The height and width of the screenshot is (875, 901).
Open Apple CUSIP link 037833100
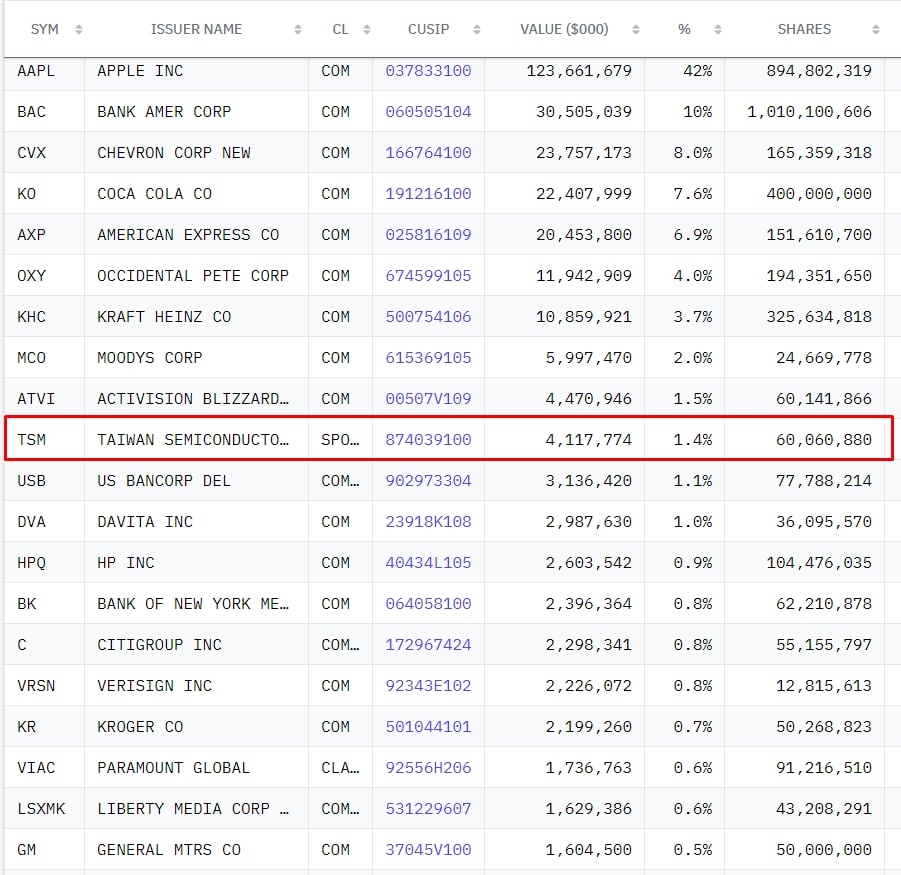(x=428, y=71)
